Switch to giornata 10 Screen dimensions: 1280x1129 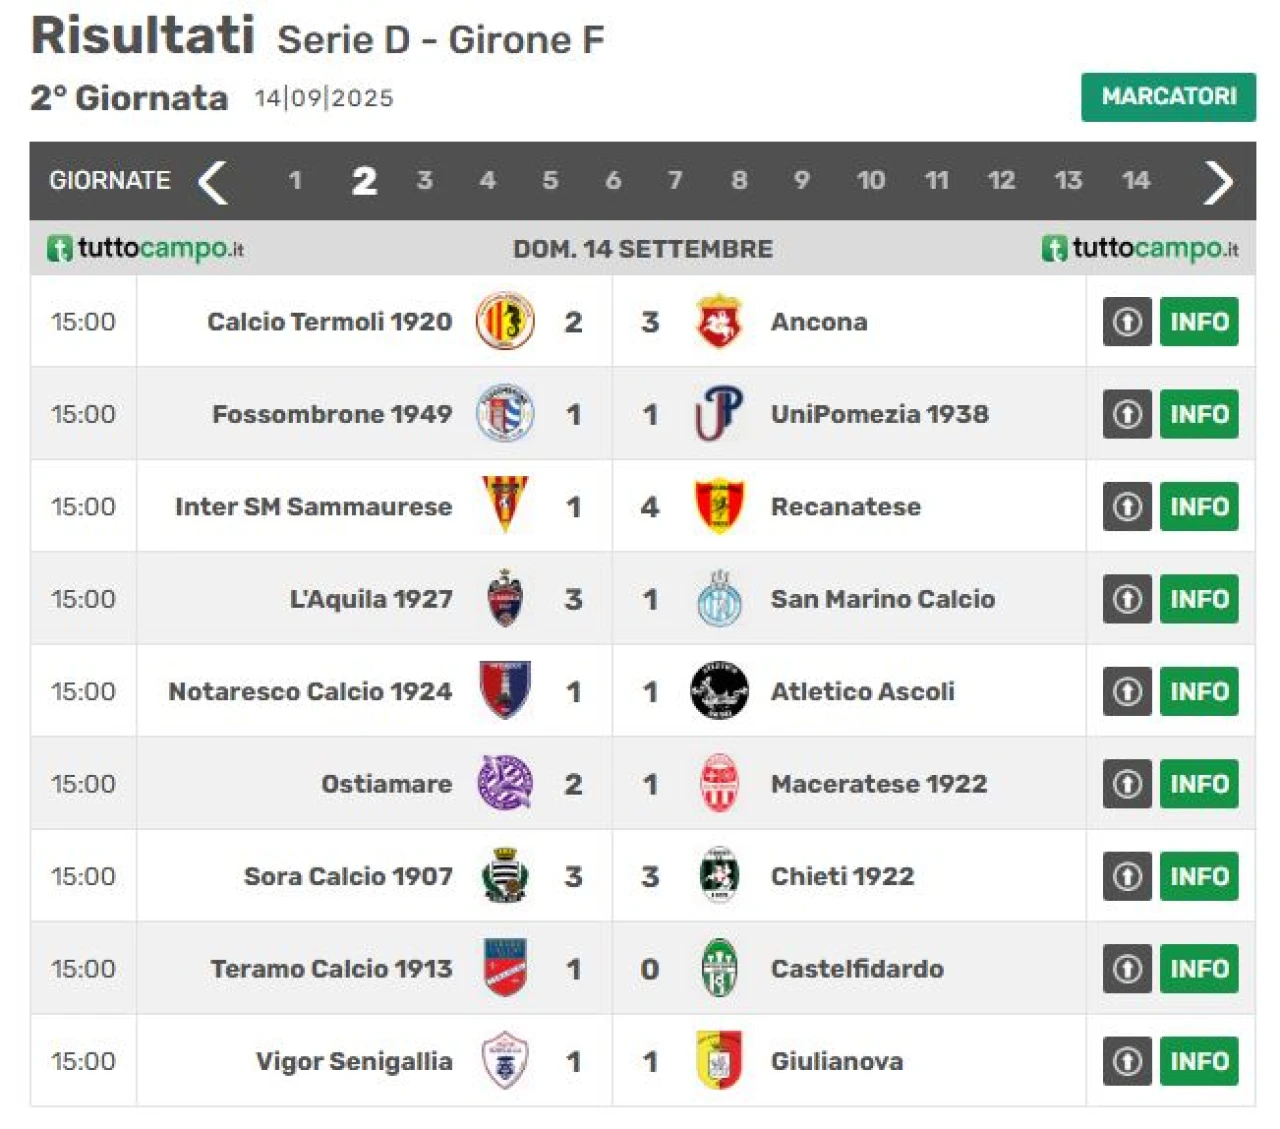click(x=870, y=181)
